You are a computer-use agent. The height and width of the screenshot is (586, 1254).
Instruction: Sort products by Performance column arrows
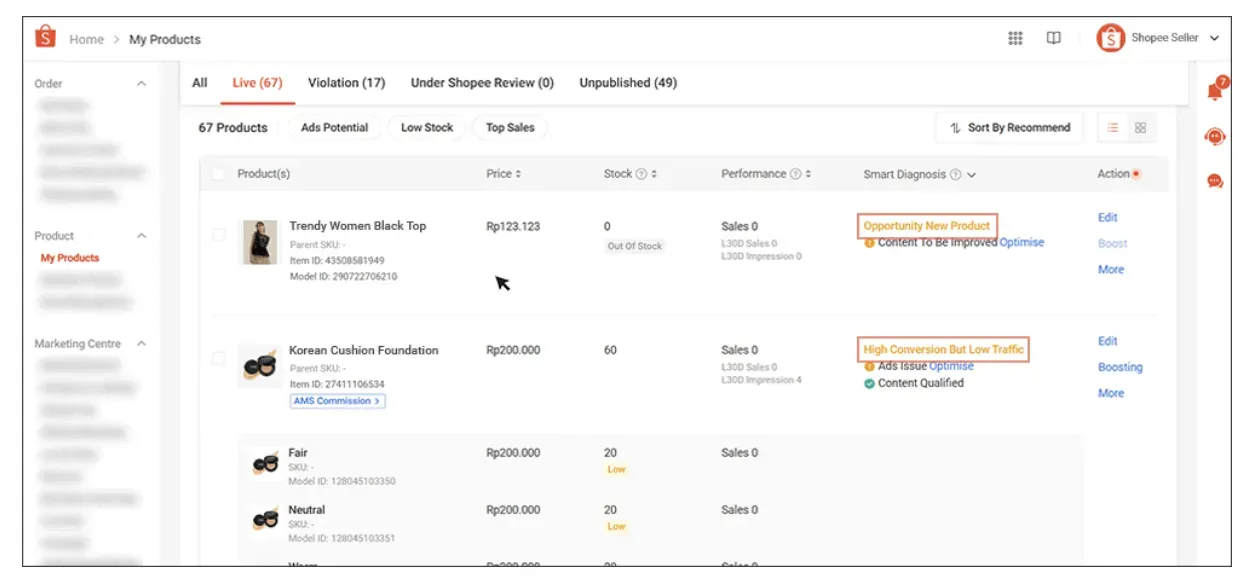tap(808, 174)
